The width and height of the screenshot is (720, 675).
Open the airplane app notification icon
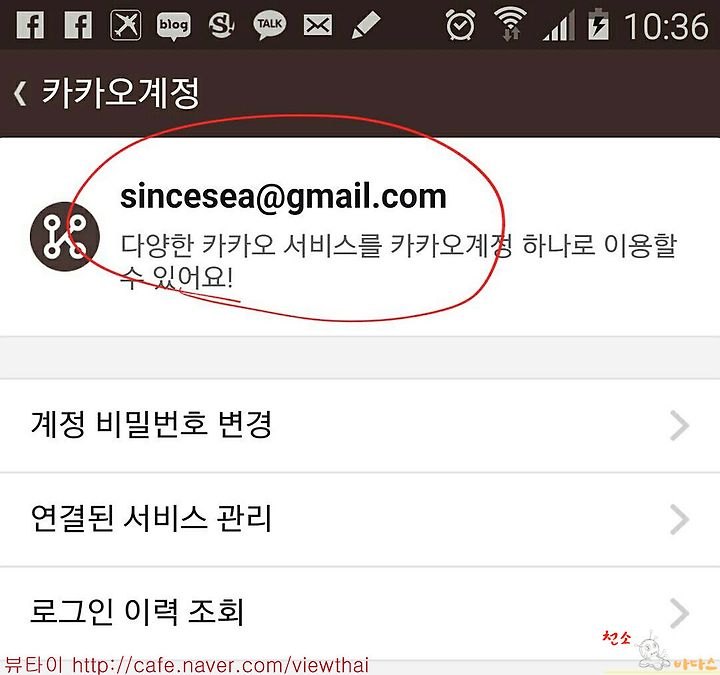point(125,25)
